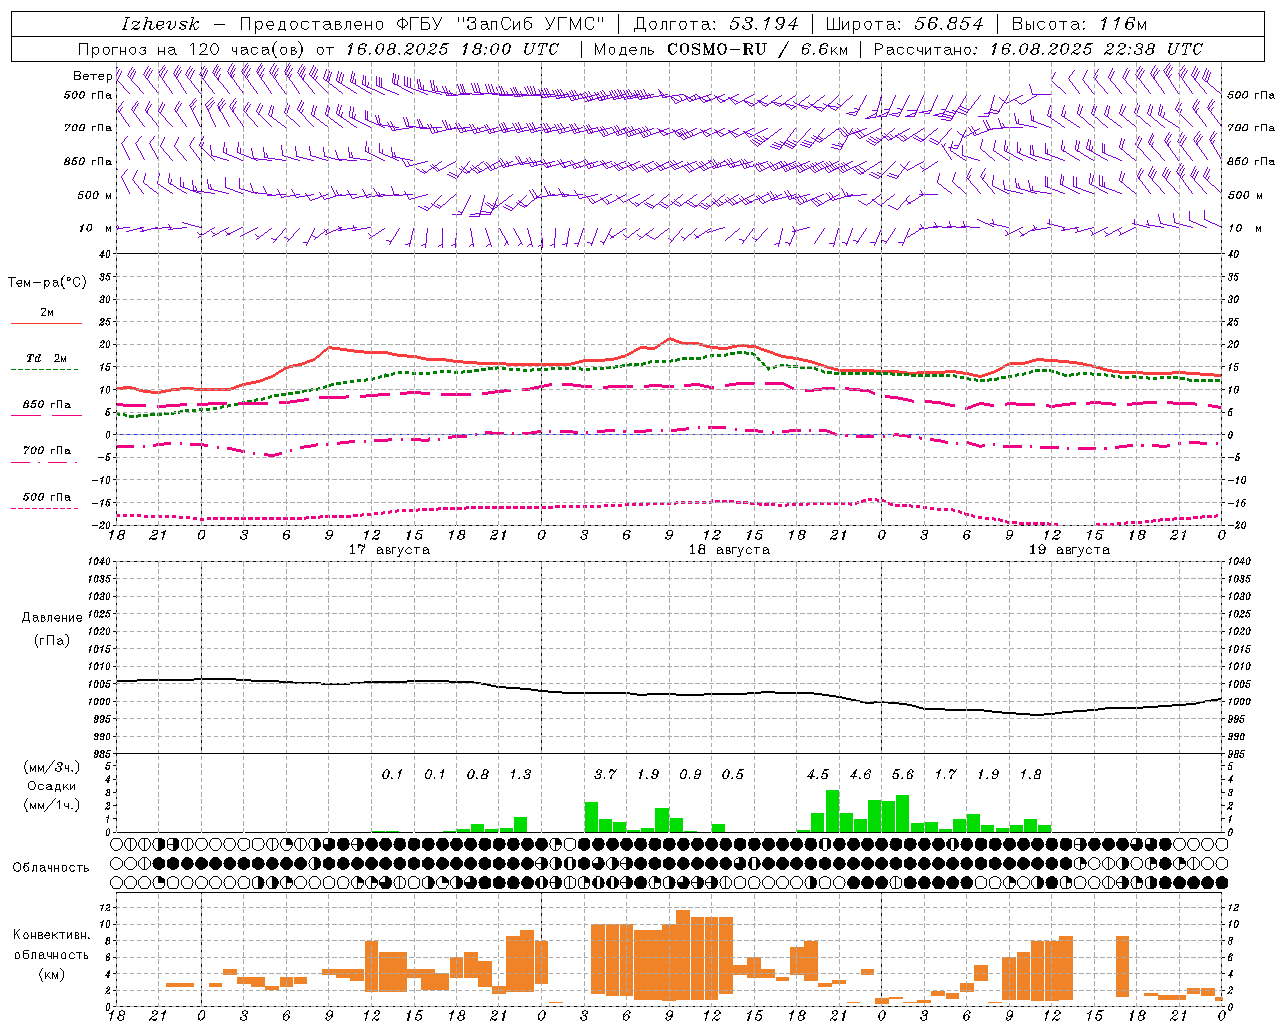Click the 0.8 precipitation total

(478, 774)
